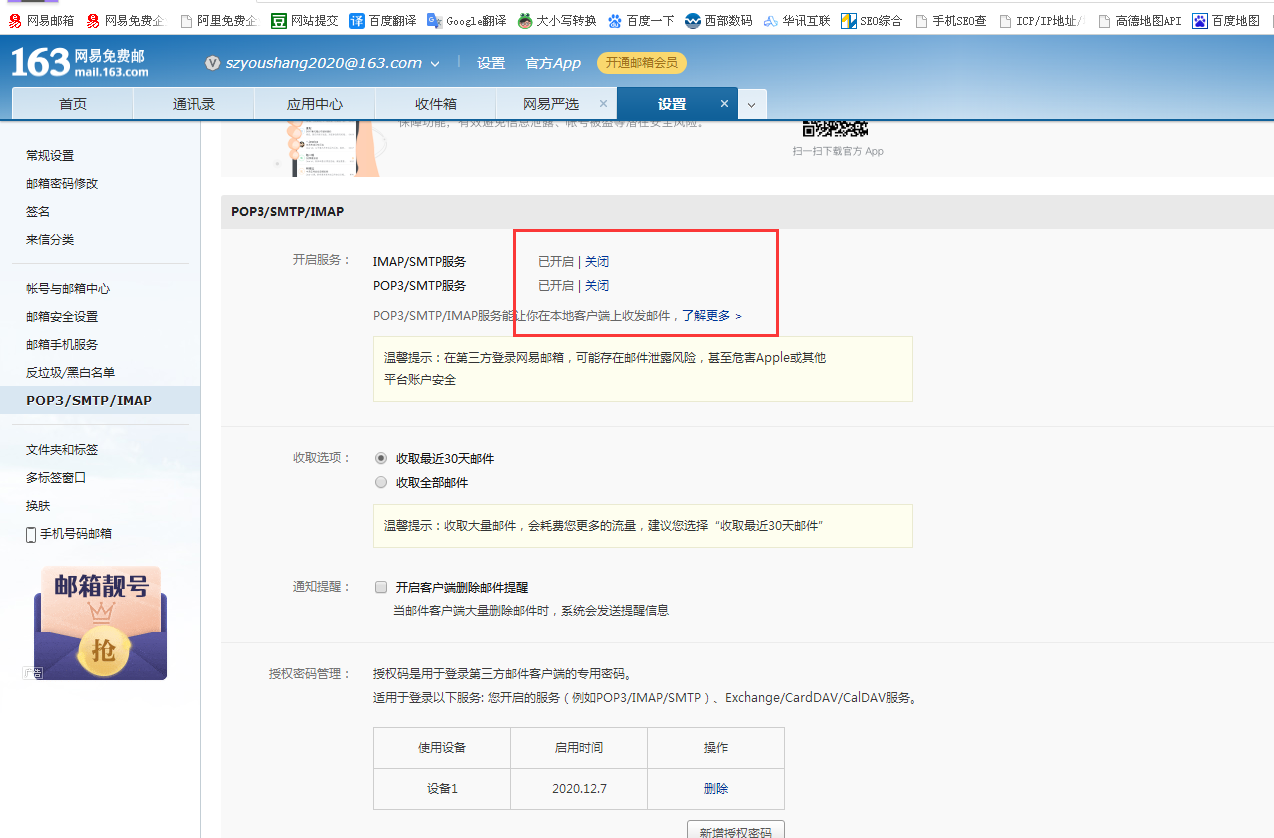Select 收取最近30天邮件 radio option
Viewport: 1274px width, 838px height.
pyautogui.click(x=380, y=458)
